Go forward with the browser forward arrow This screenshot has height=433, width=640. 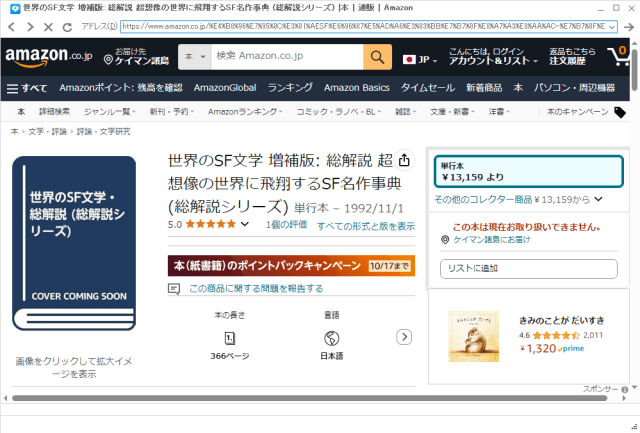(x=30, y=27)
